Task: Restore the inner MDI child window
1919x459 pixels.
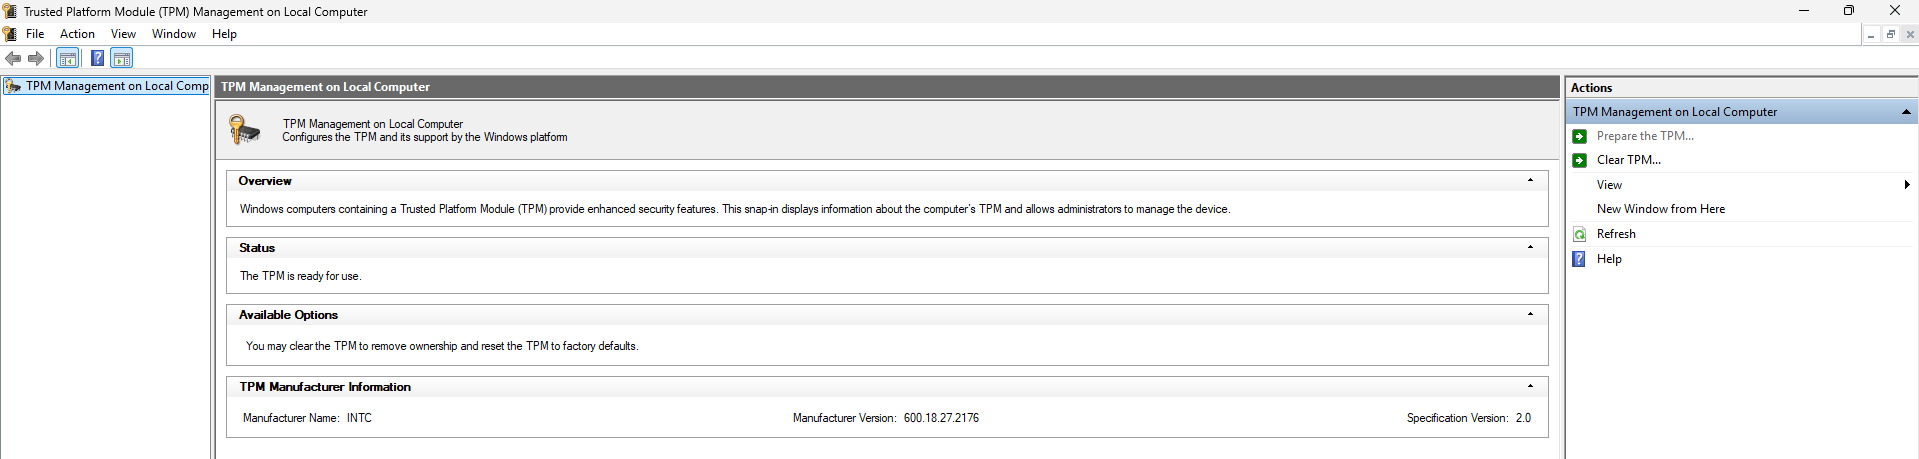Action: tap(1890, 34)
